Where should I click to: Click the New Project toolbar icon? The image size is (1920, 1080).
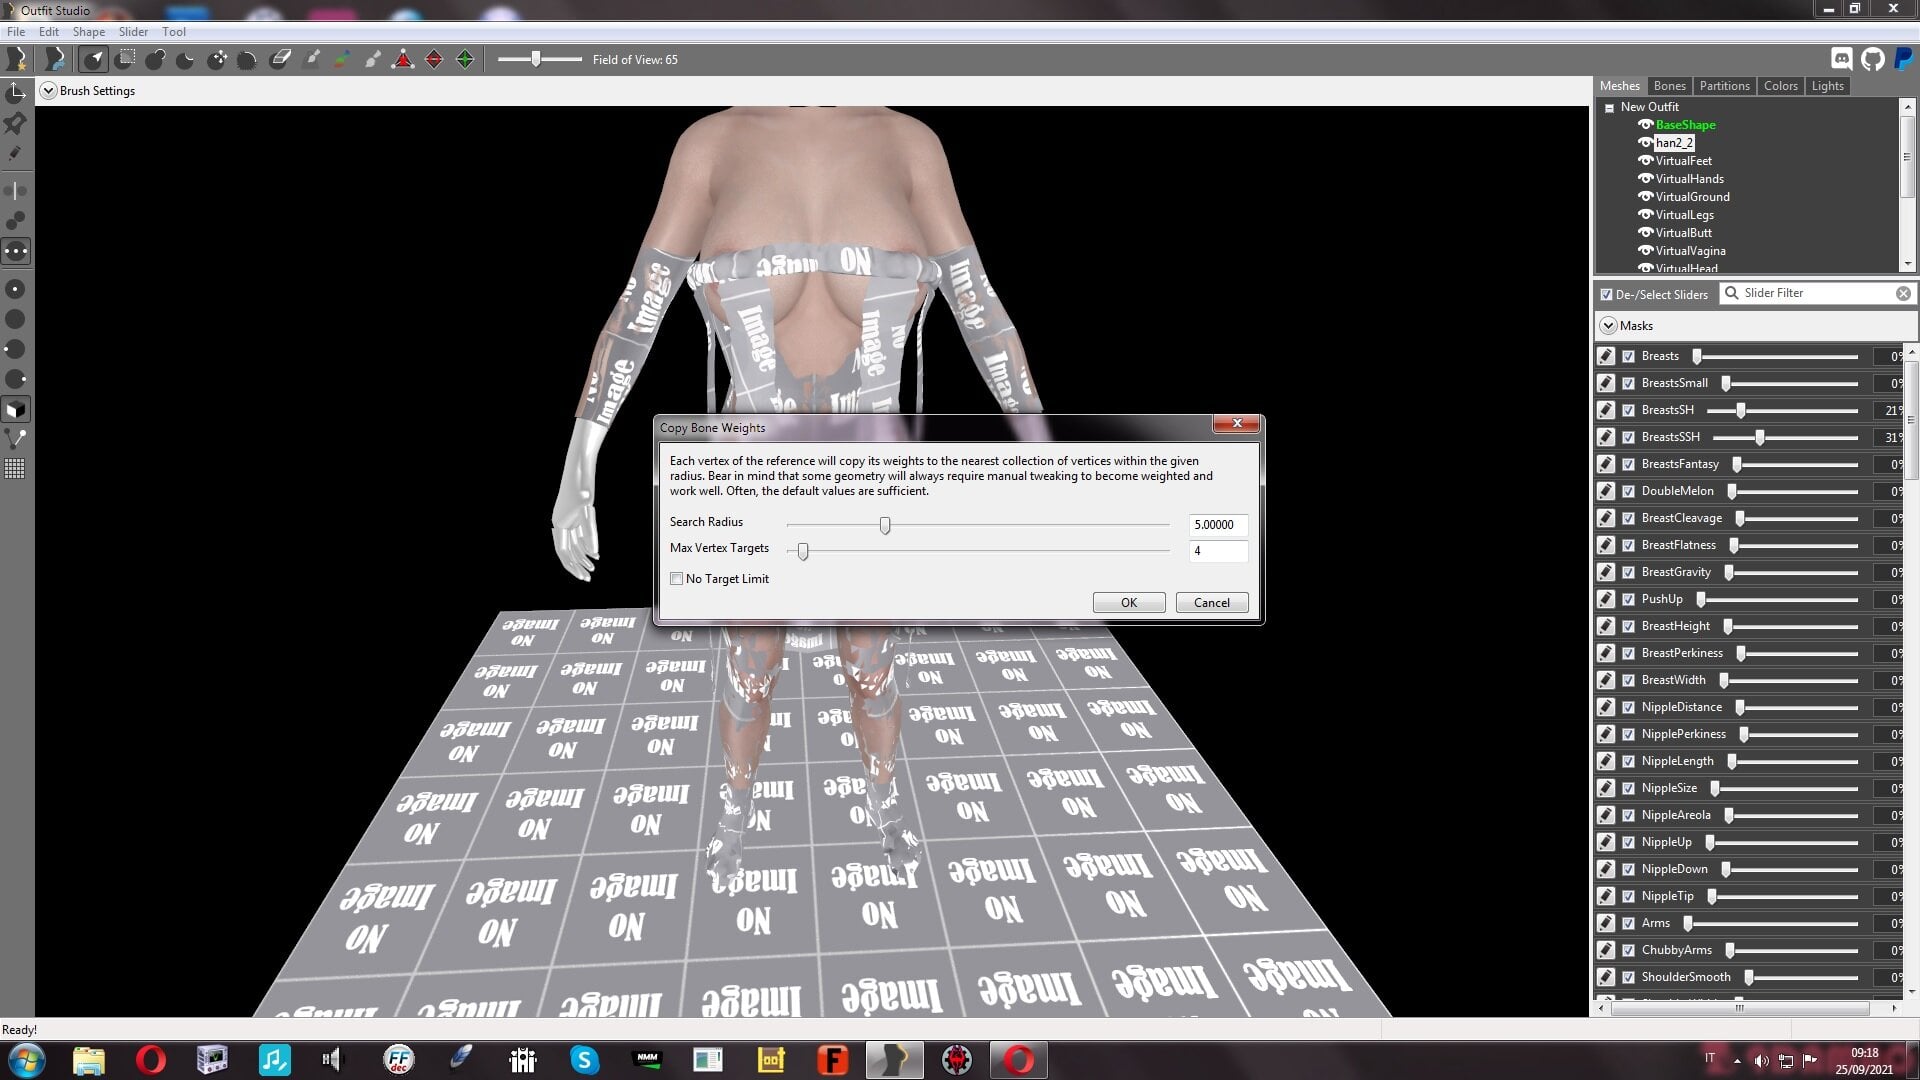[x=17, y=60]
